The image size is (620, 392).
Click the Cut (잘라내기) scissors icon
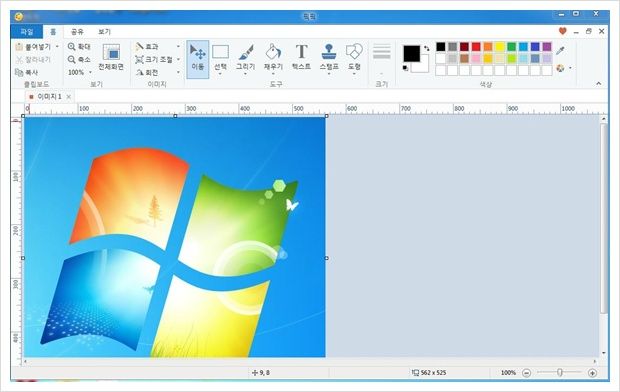tap(19, 60)
